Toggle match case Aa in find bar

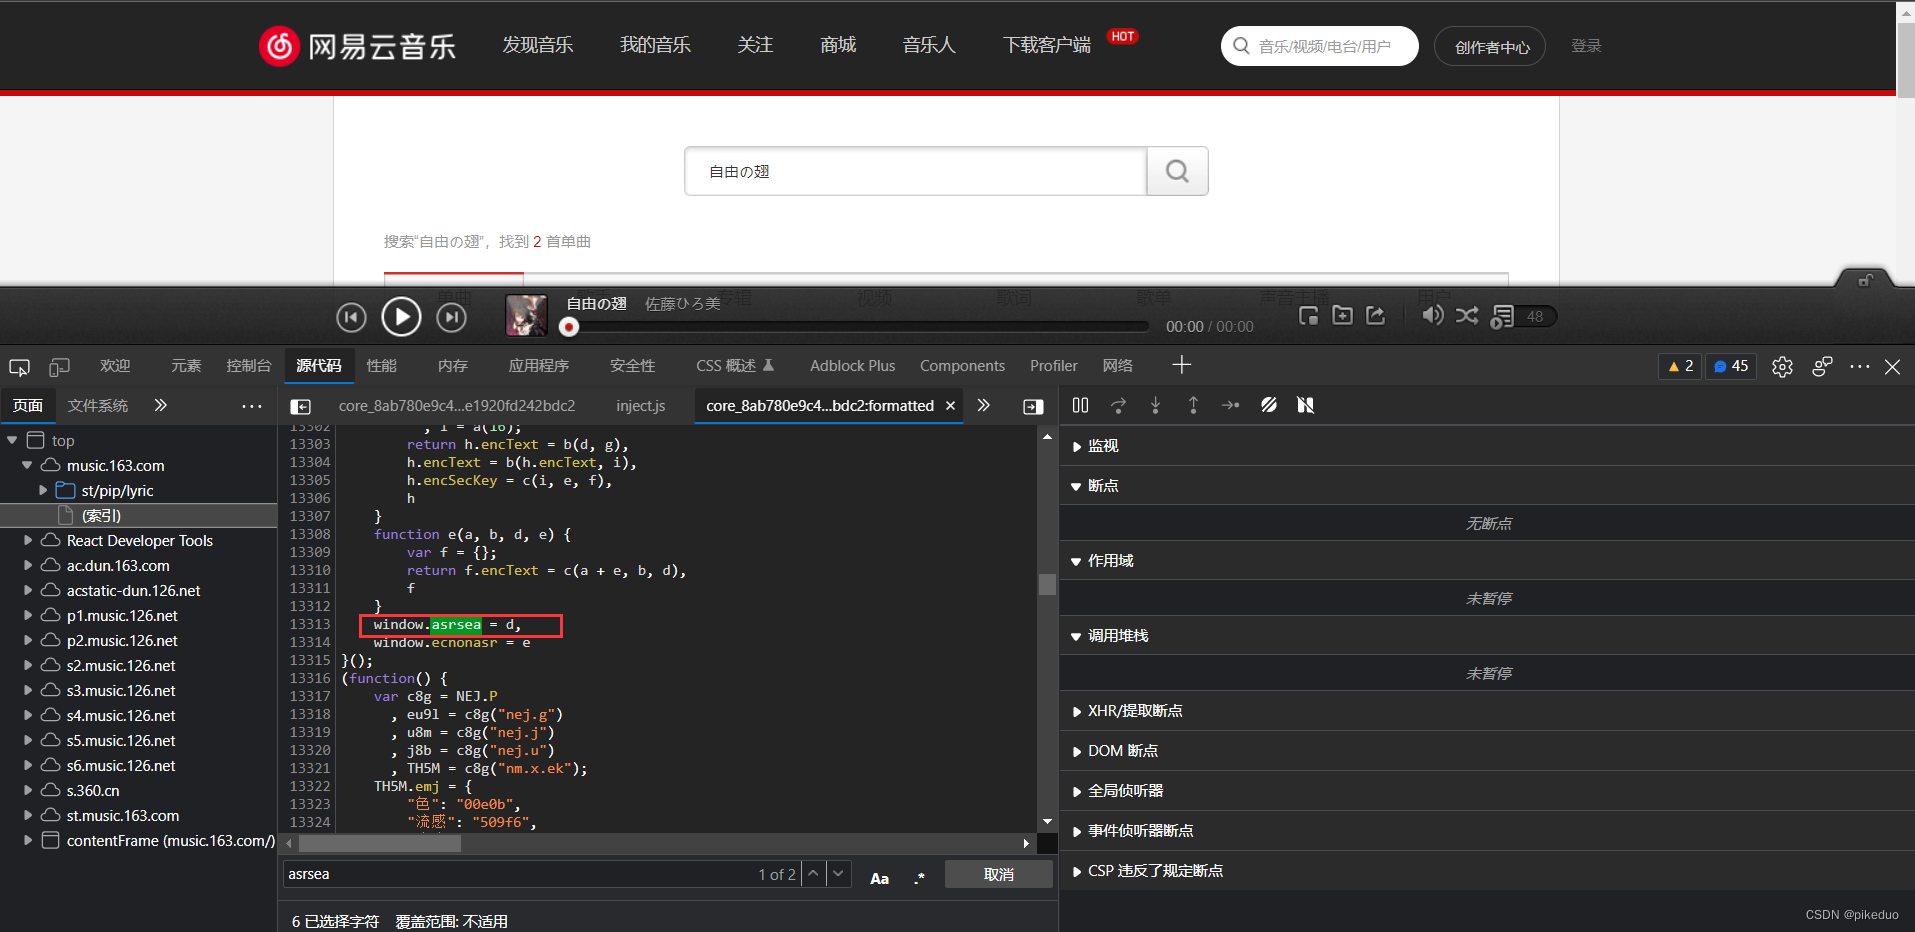pos(879,878)
